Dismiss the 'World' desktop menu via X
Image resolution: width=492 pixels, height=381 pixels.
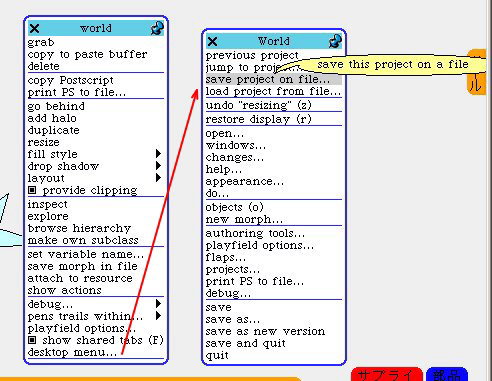tap(212, 41)
